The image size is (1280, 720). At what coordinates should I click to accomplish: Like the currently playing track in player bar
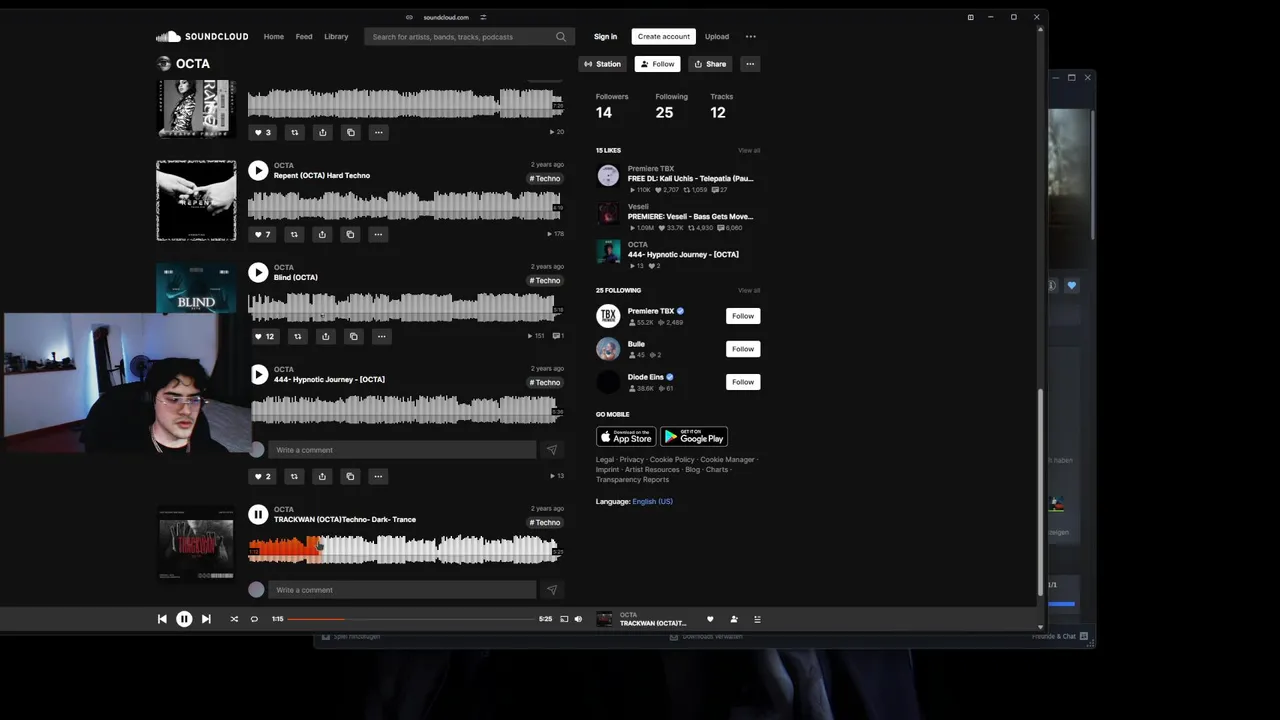(x=710, y=619)
